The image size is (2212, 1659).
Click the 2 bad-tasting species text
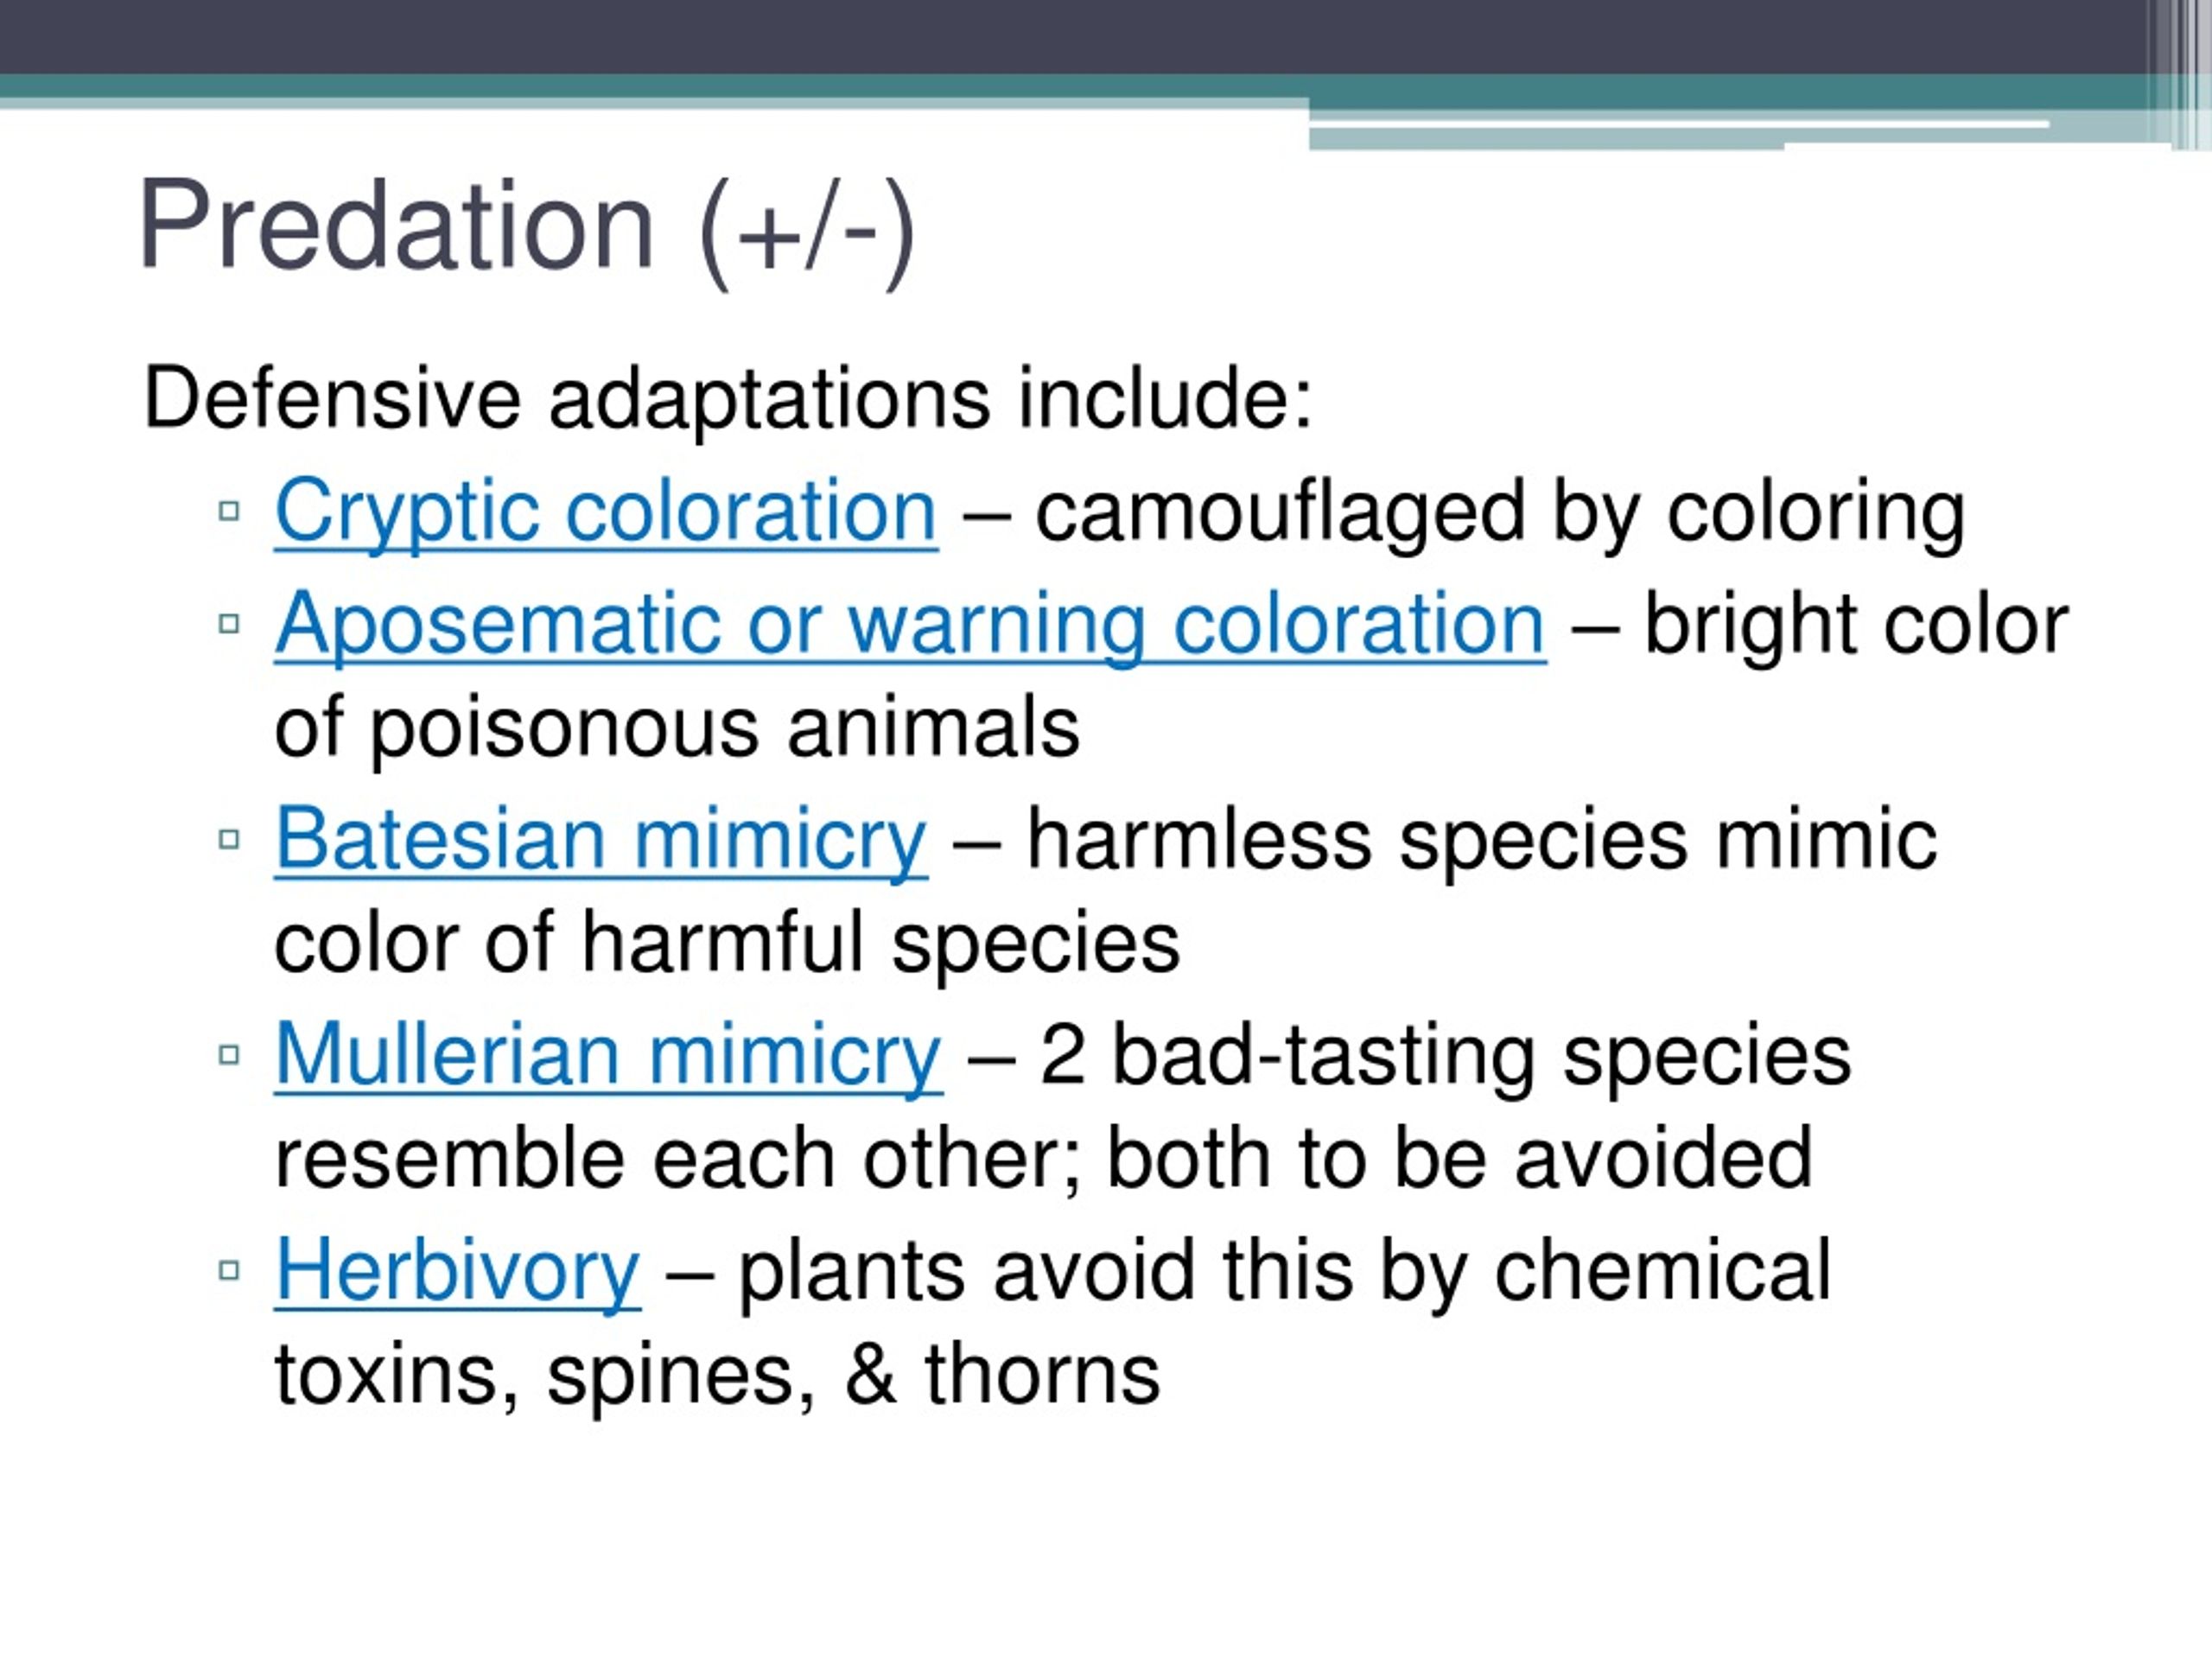coord(1445,1057)
